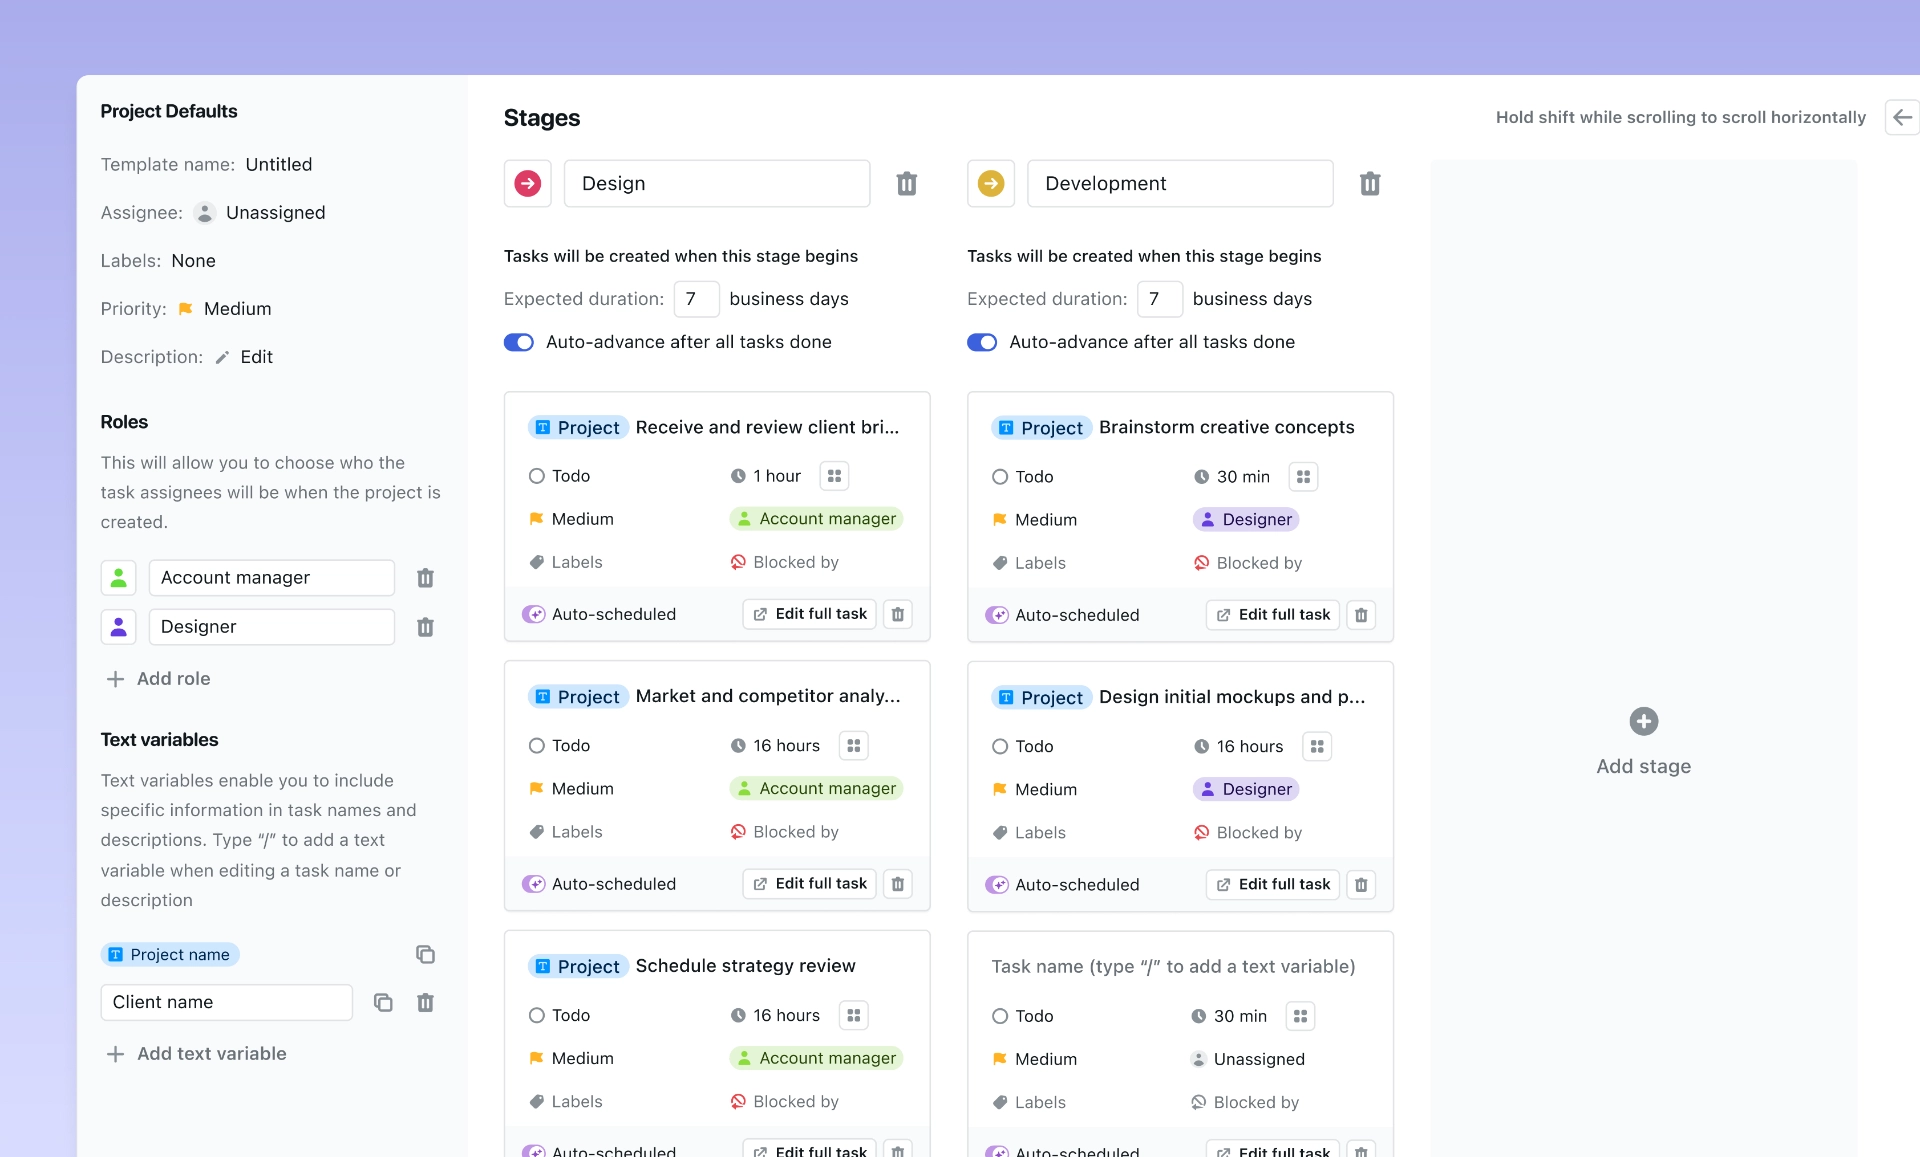The width and height of the screenshot is (1920, 1157).
Task: Delete the Account manager role
Action: pos(425,578)
